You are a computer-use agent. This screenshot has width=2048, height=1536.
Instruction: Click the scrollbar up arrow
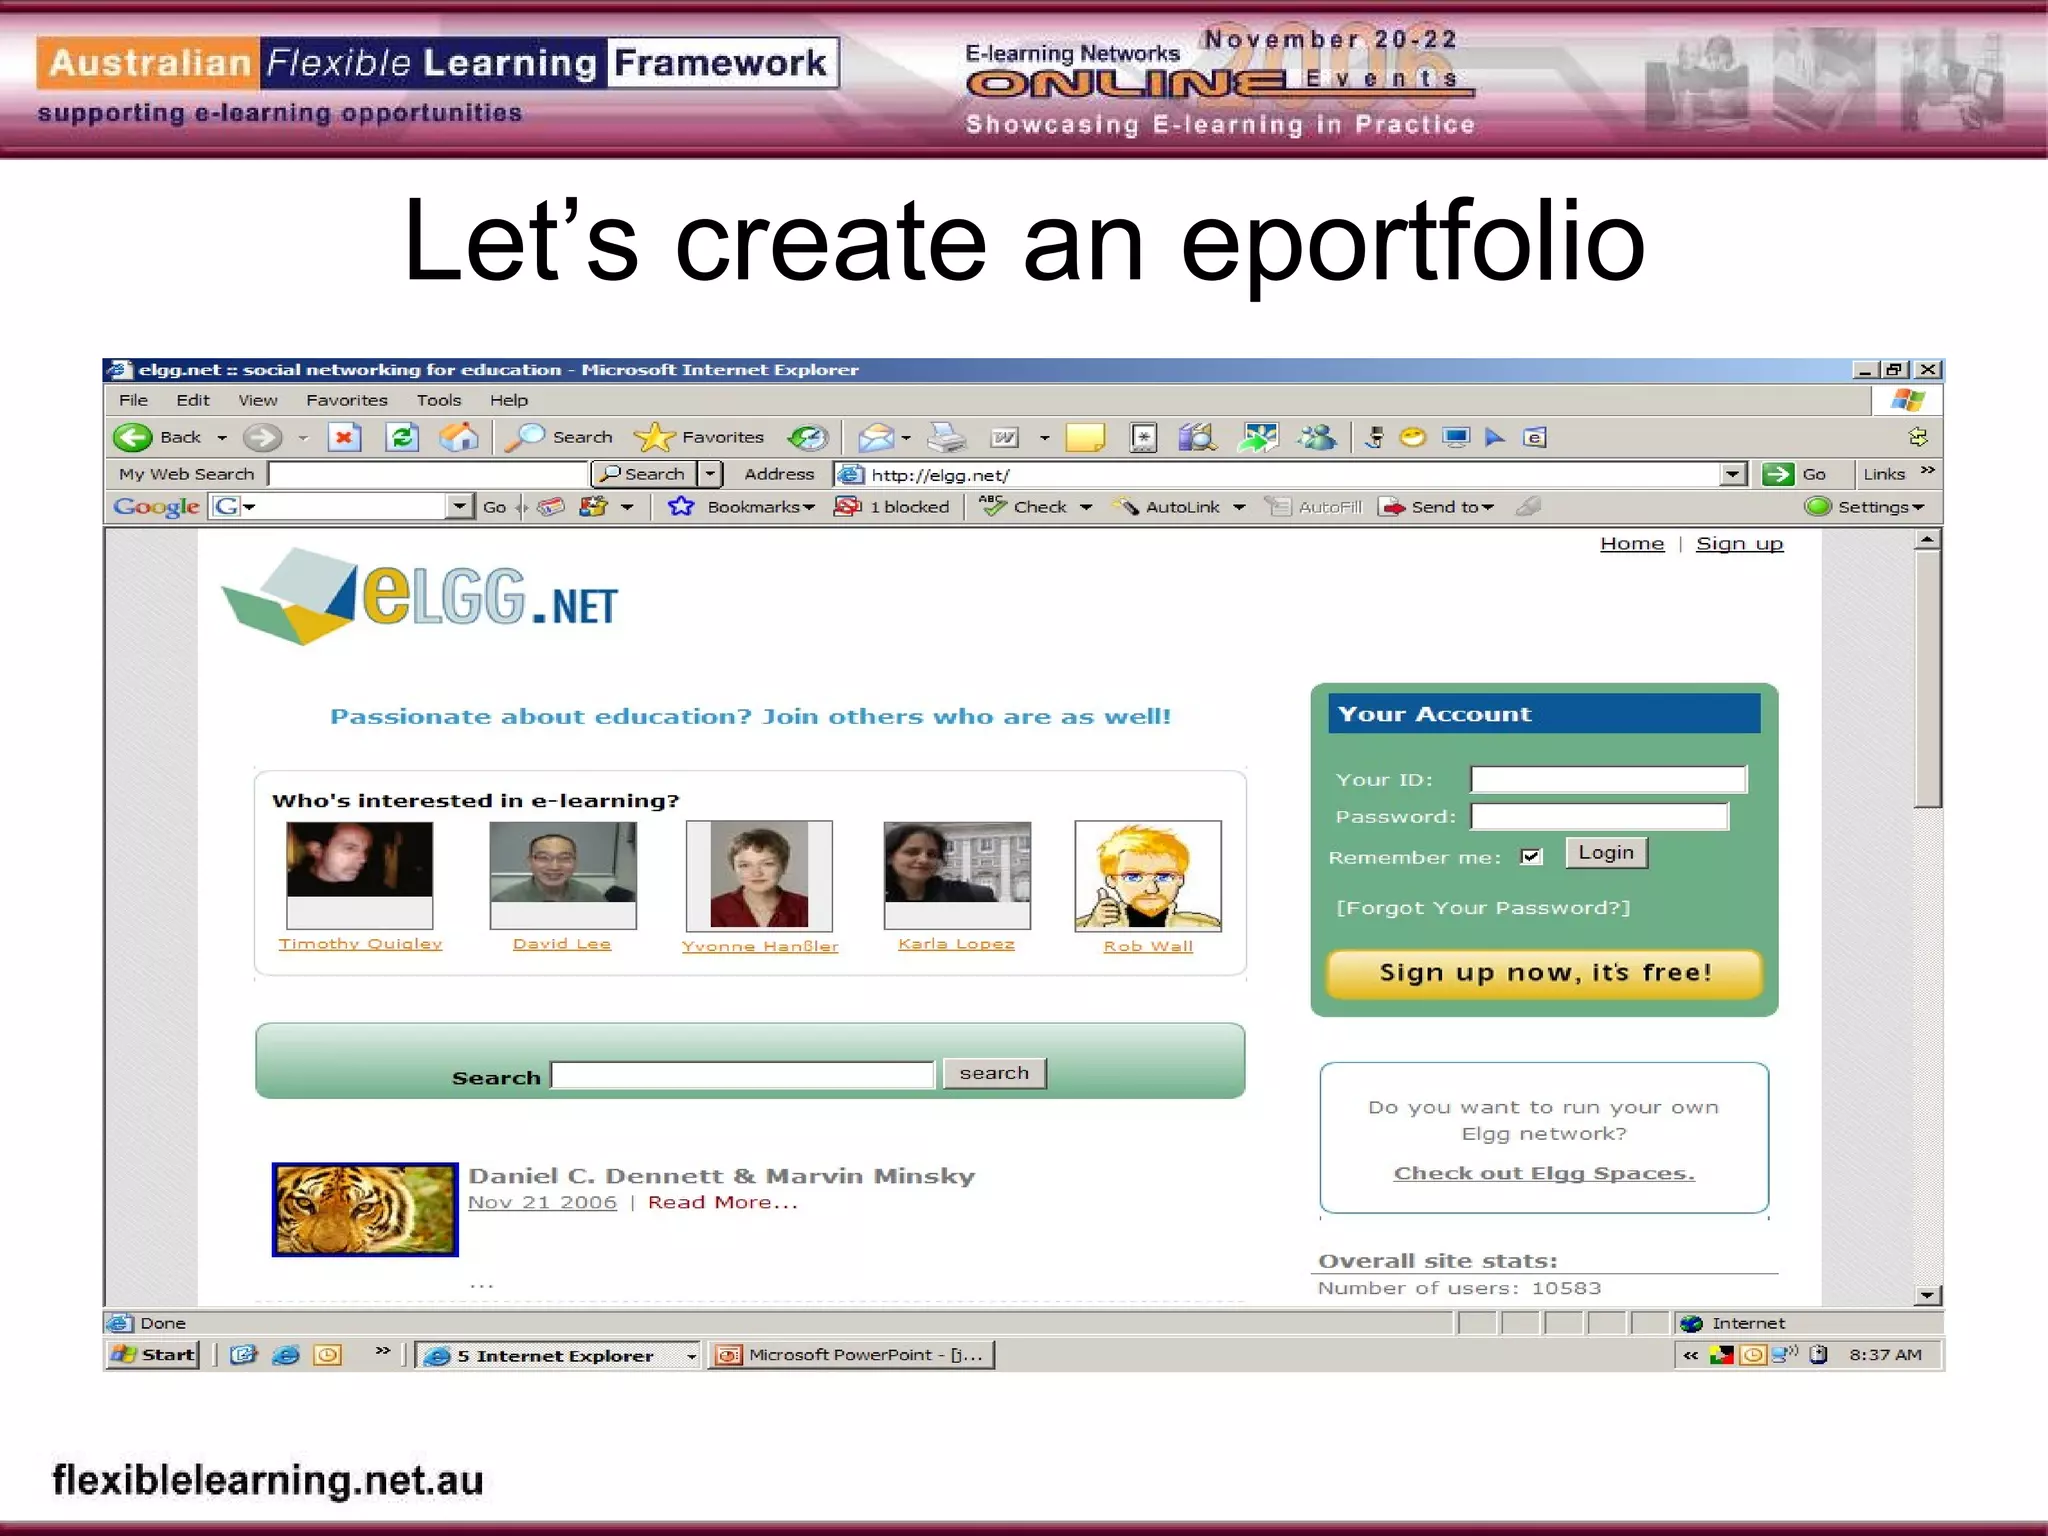(x=1927, y=540)
